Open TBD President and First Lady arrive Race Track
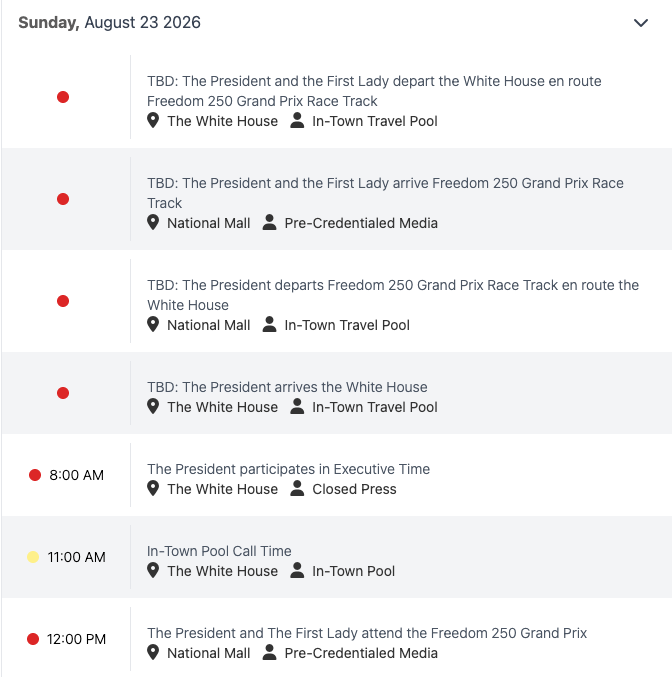Image resolution: width=672 pixels, height=677 pixels. 385,193
